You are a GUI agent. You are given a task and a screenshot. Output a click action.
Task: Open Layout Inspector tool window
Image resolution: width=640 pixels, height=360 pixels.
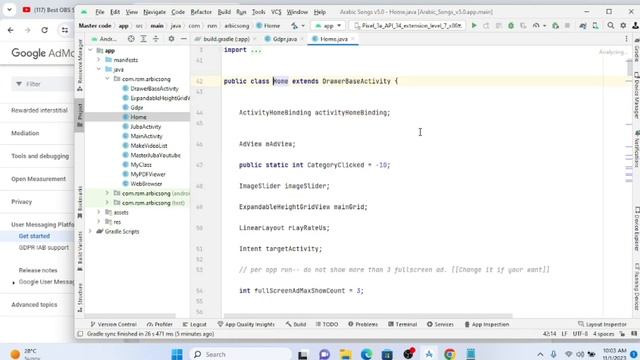(602, 324)
